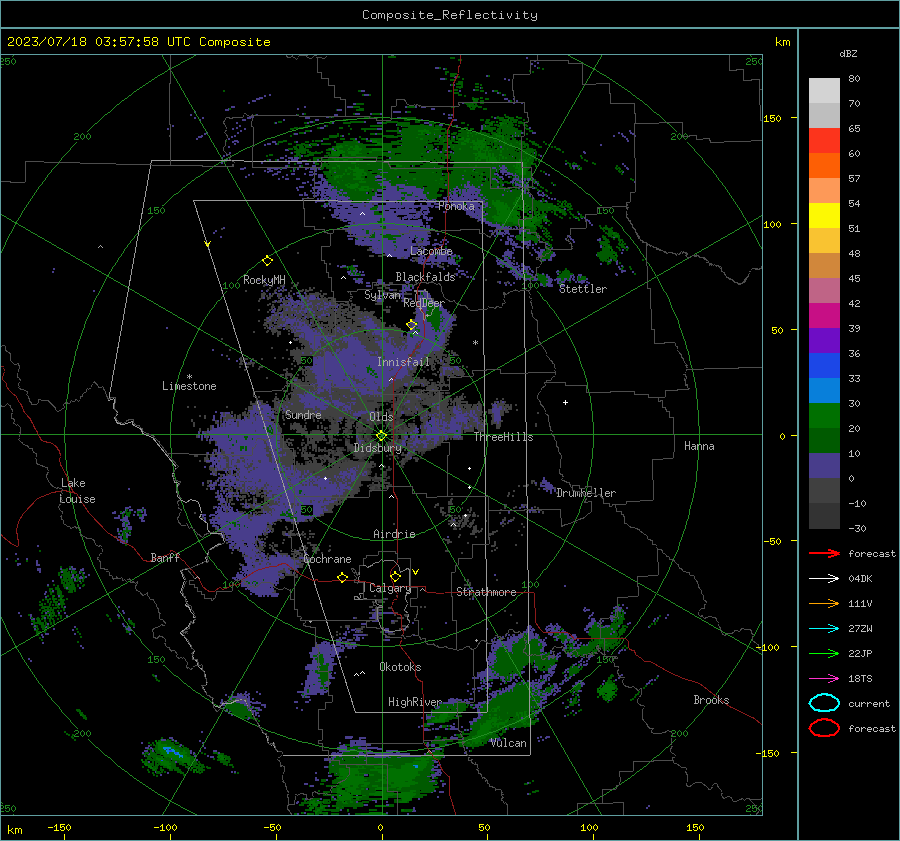Click the white 04DK arrow in legend
The image size is (900, 841).
tap(824, 579)
